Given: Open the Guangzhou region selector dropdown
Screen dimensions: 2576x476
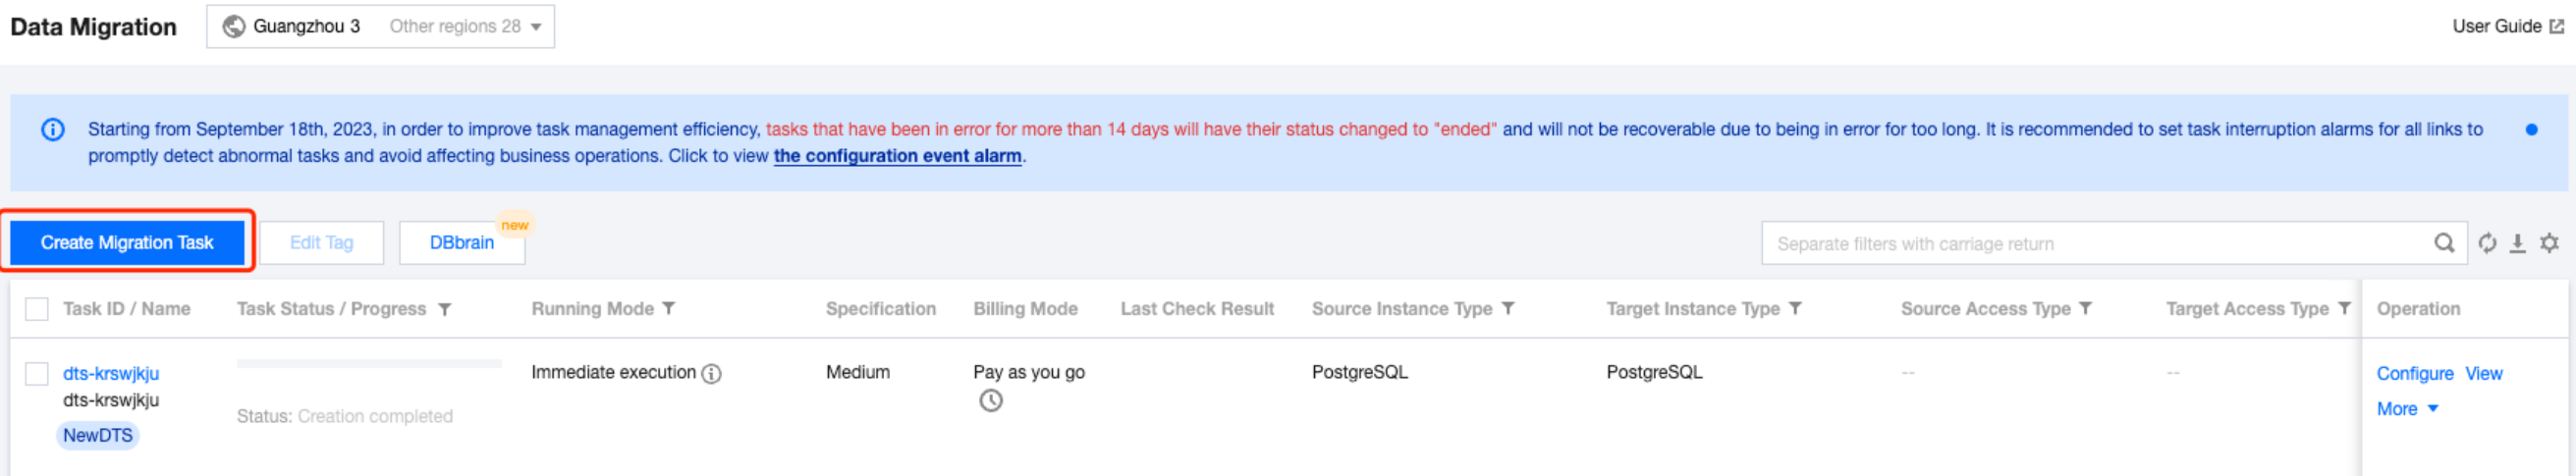Looking at the screenshot, I should [x=380, y=27].
